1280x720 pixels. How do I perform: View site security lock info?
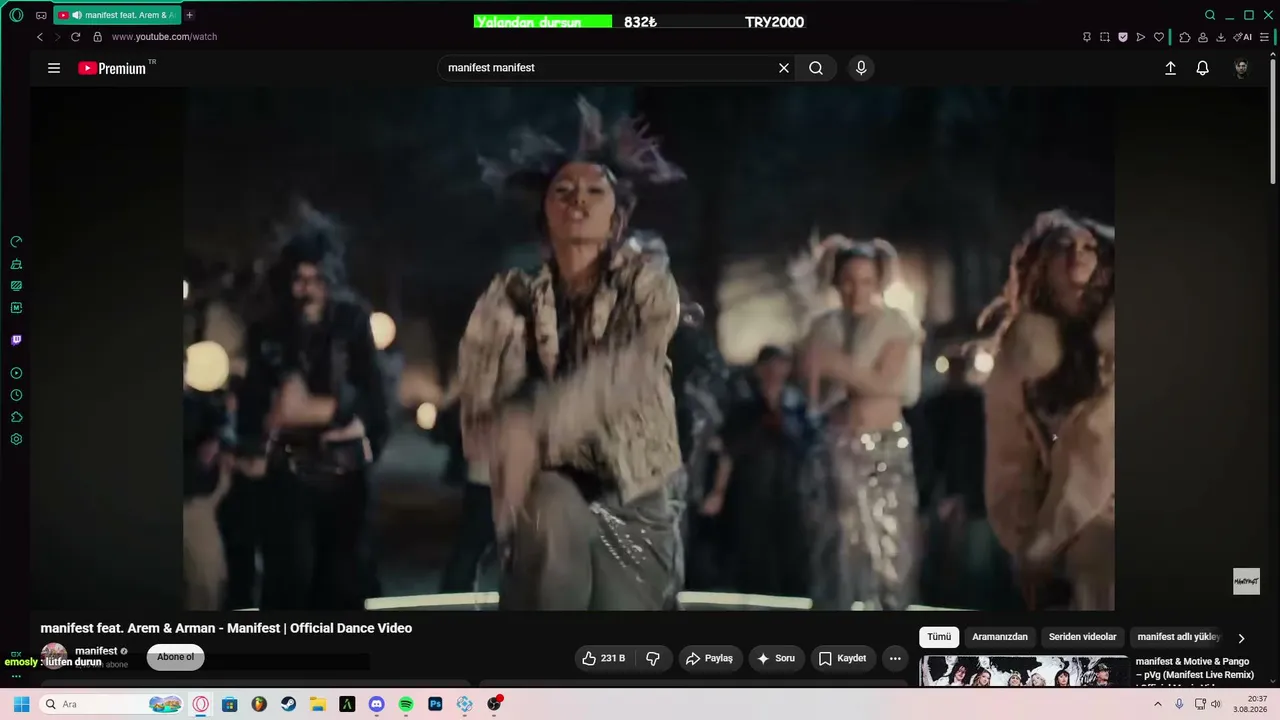(x=97, y=37)
